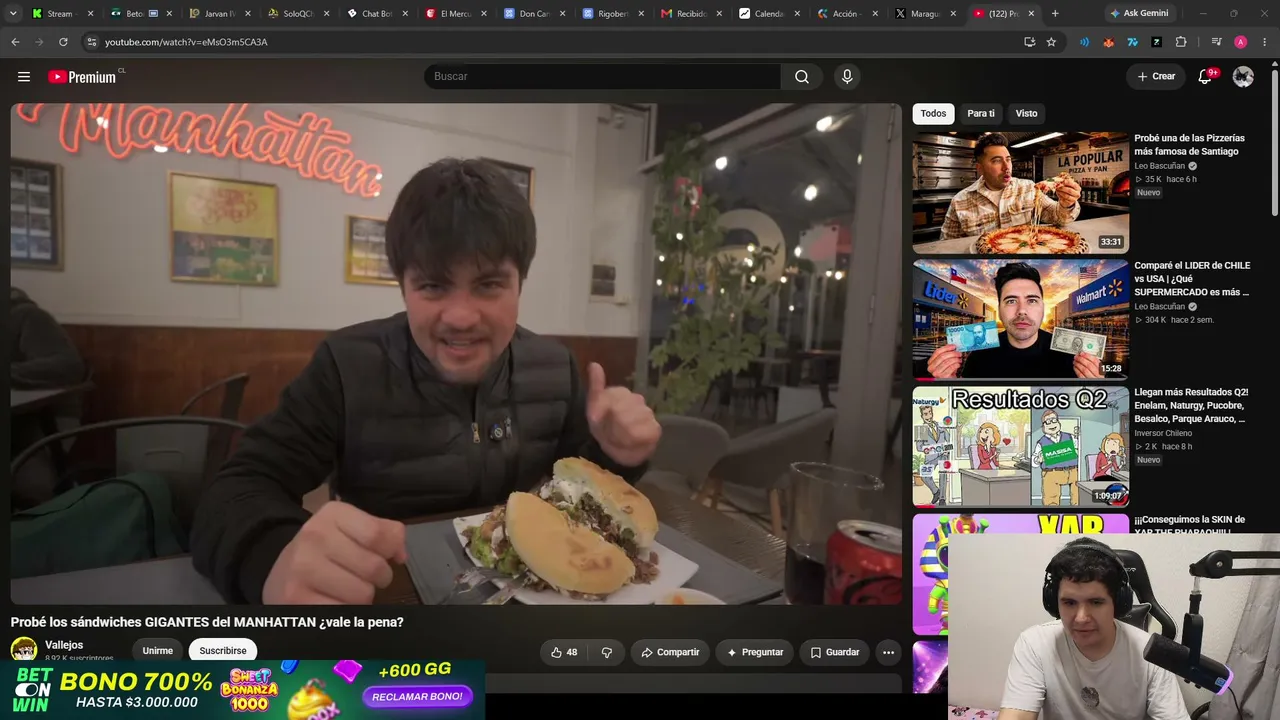Close the Stream tab
Screen dimensions: 1280x720
pyautogui.click(x=90, y=14)
